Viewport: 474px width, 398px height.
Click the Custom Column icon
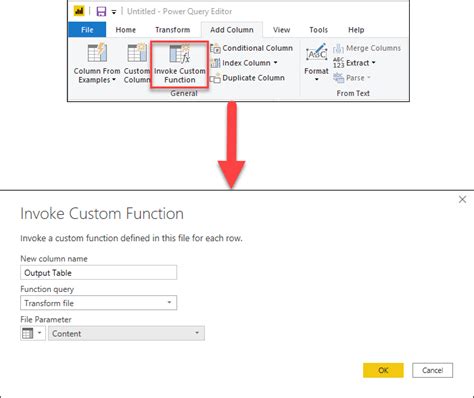click(x=137, y=53)
